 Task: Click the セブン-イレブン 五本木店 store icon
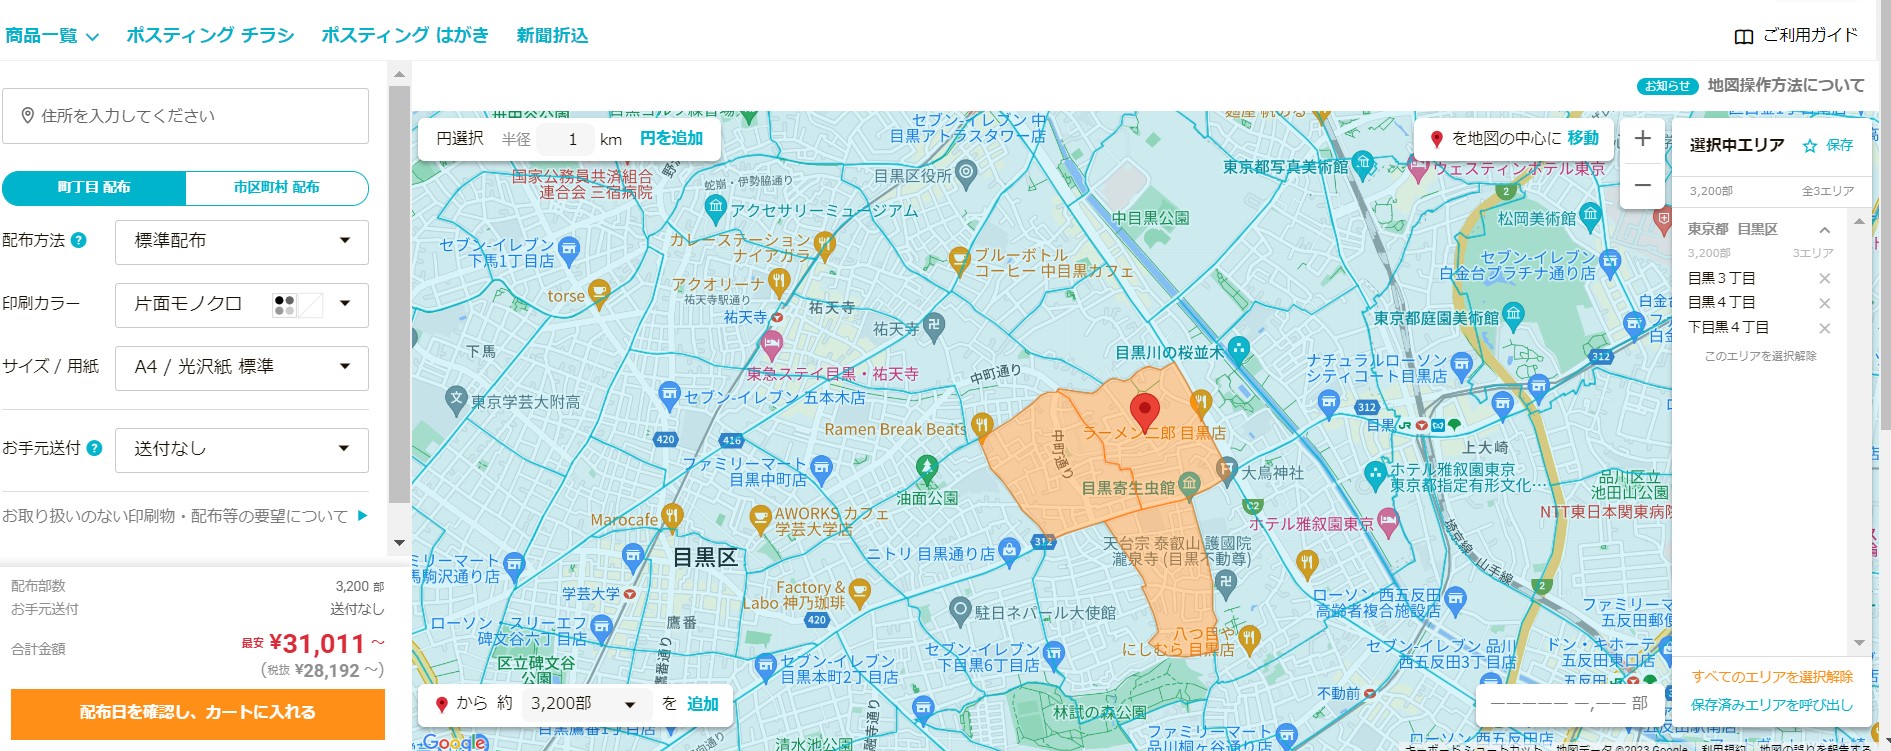coord(670,394)
